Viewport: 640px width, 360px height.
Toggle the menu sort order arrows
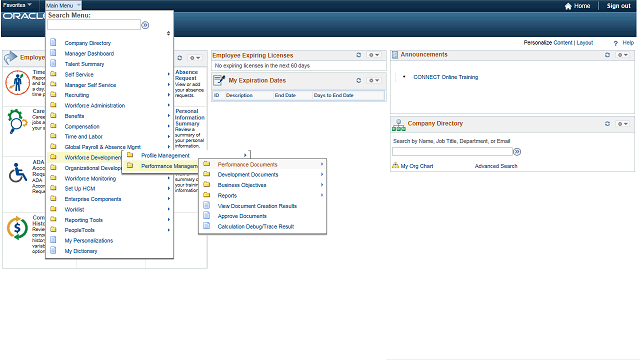coord(168,33)
